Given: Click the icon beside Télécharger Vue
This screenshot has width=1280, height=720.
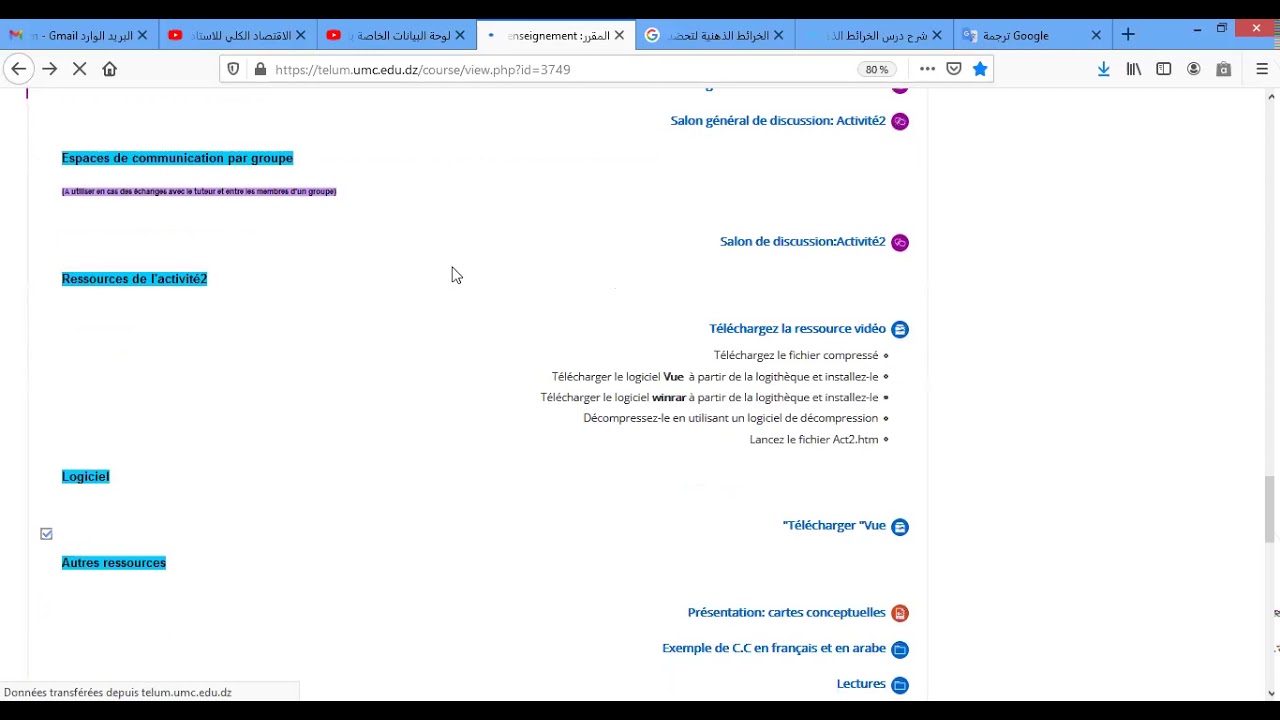Looking at the screenshot, I should click(900, 526).
